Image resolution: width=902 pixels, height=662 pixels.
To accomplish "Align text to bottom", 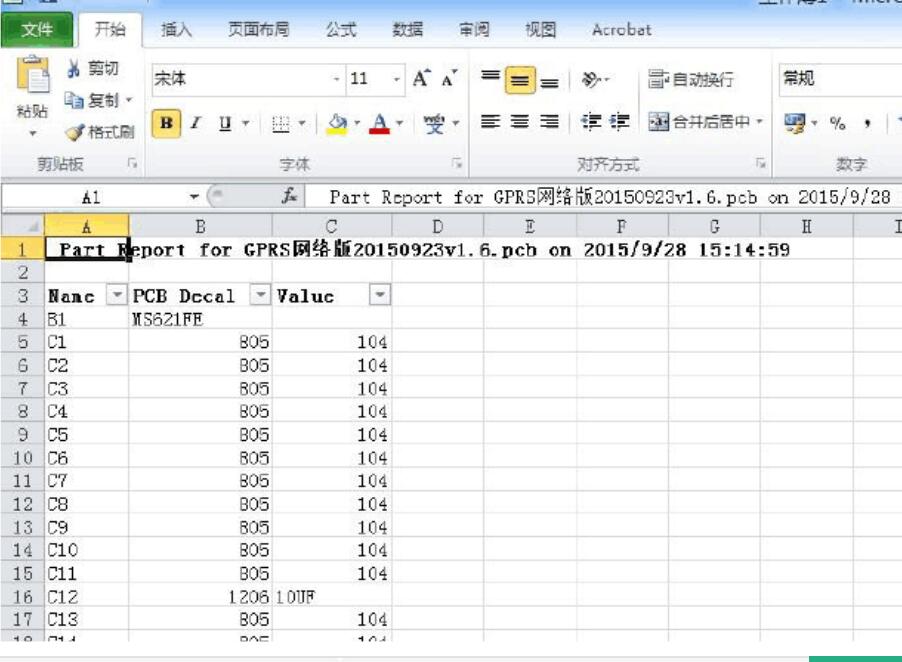I will pyautogui.click(x=549, y=80).
